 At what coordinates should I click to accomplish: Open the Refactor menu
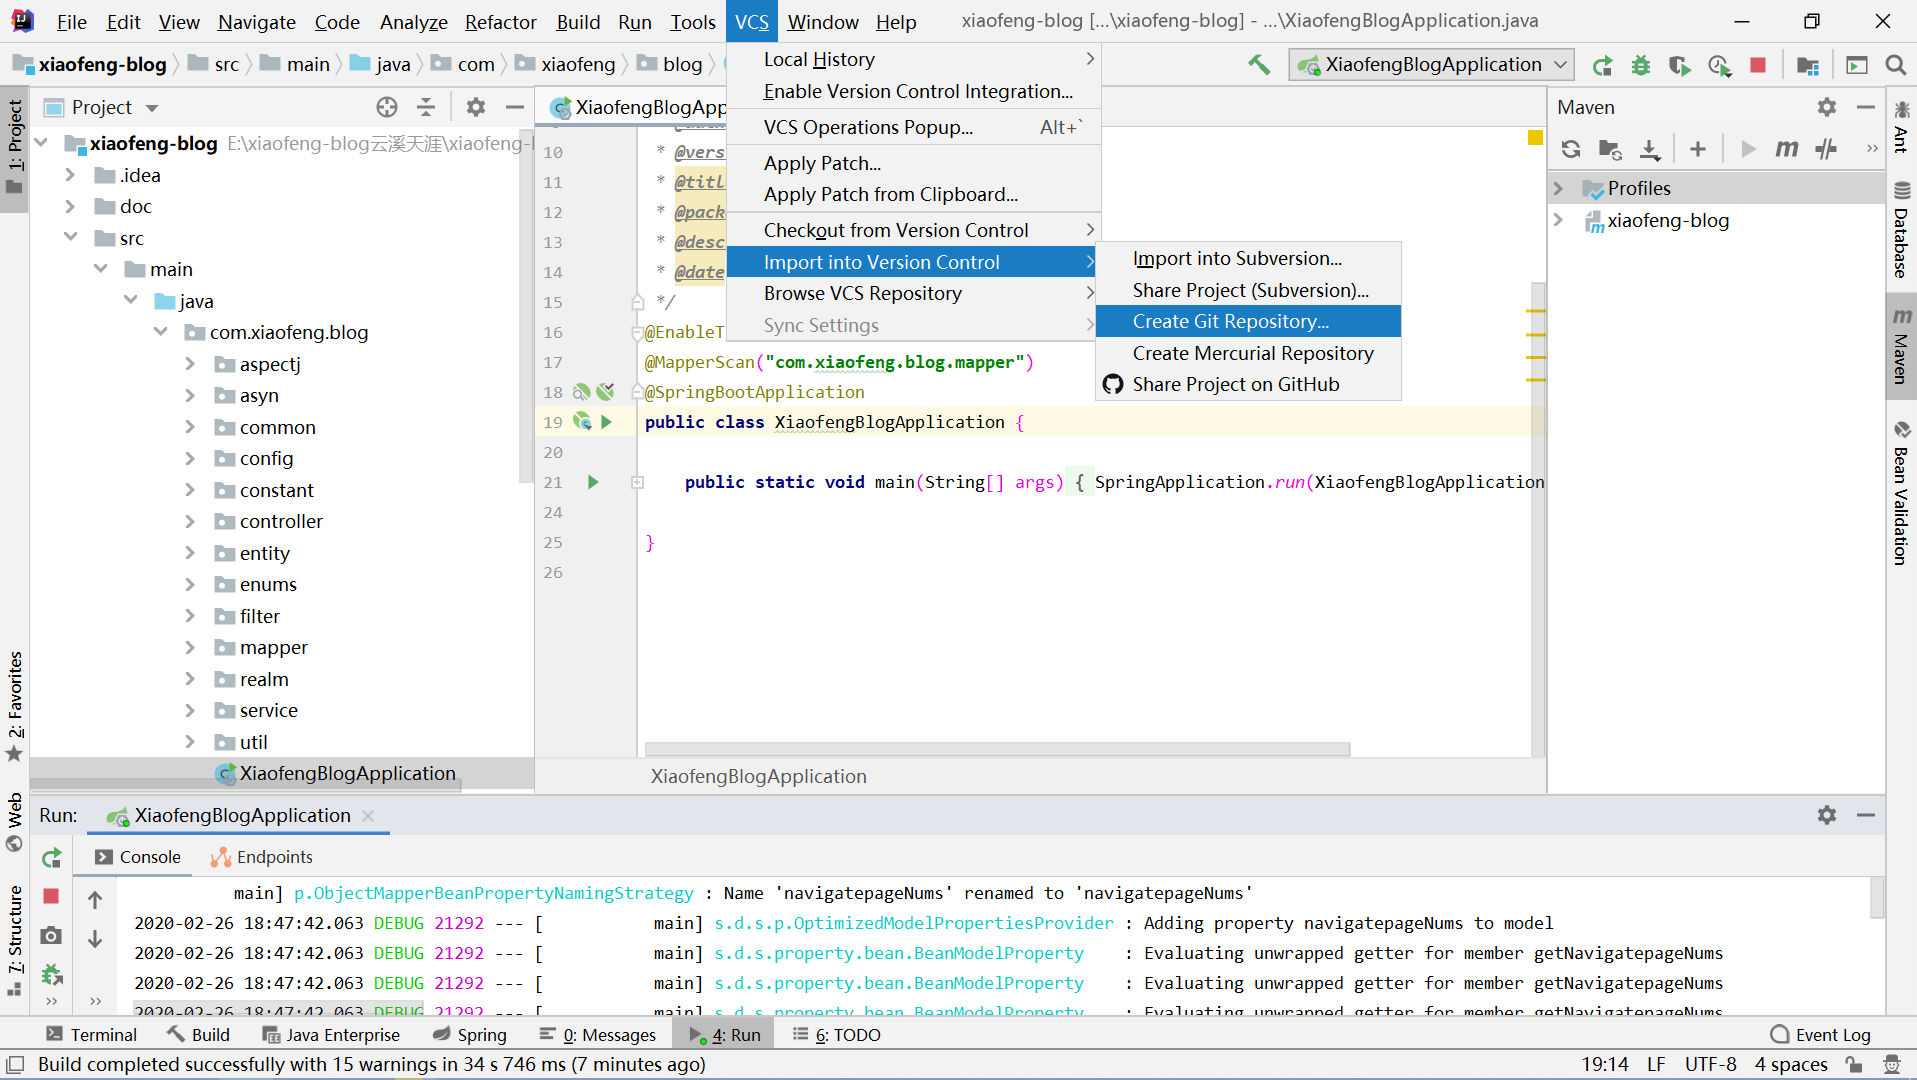(x=500, y=22)
